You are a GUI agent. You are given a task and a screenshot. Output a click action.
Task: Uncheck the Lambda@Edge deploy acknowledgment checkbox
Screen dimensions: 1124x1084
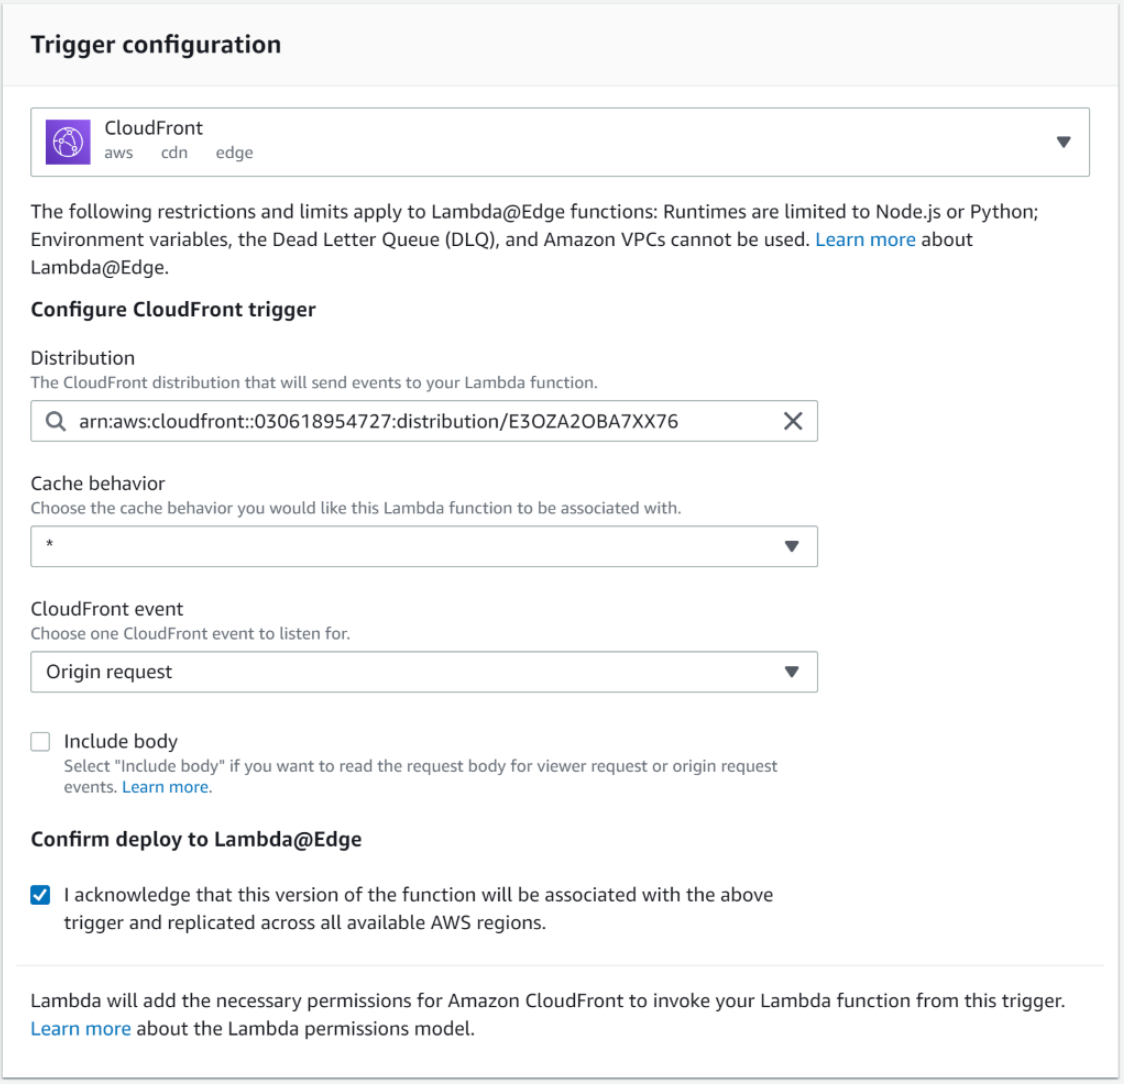[x=40, y=895]
